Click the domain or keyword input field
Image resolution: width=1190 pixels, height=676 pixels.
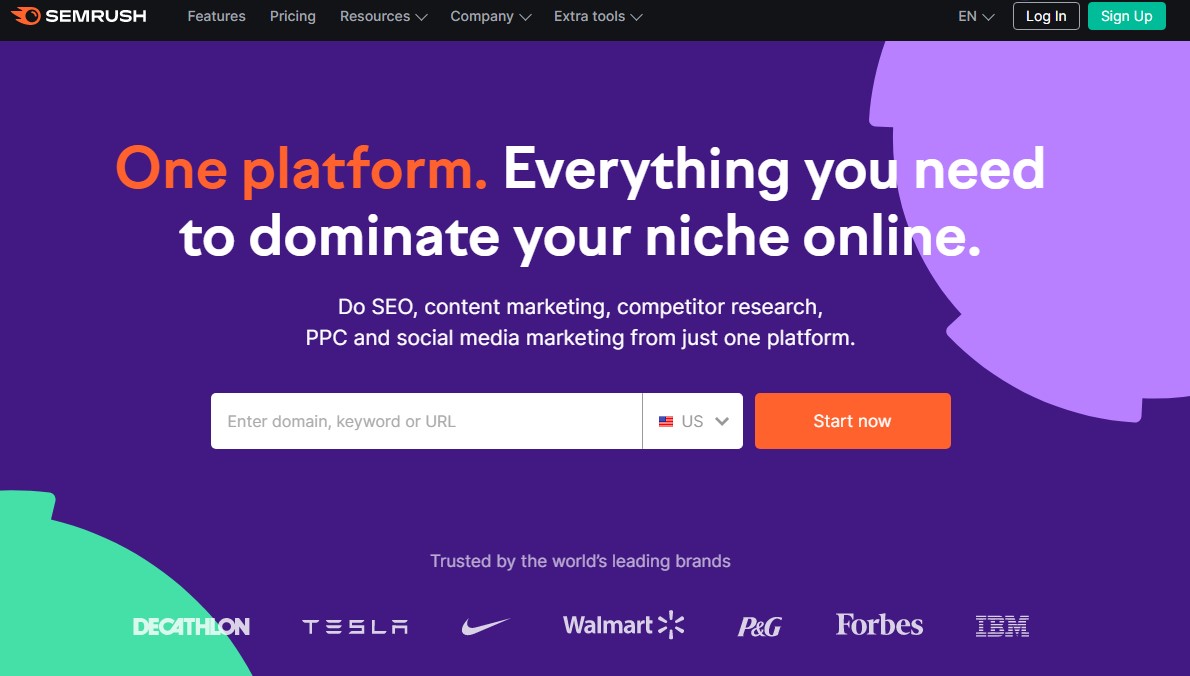click(x=420, y=420)
